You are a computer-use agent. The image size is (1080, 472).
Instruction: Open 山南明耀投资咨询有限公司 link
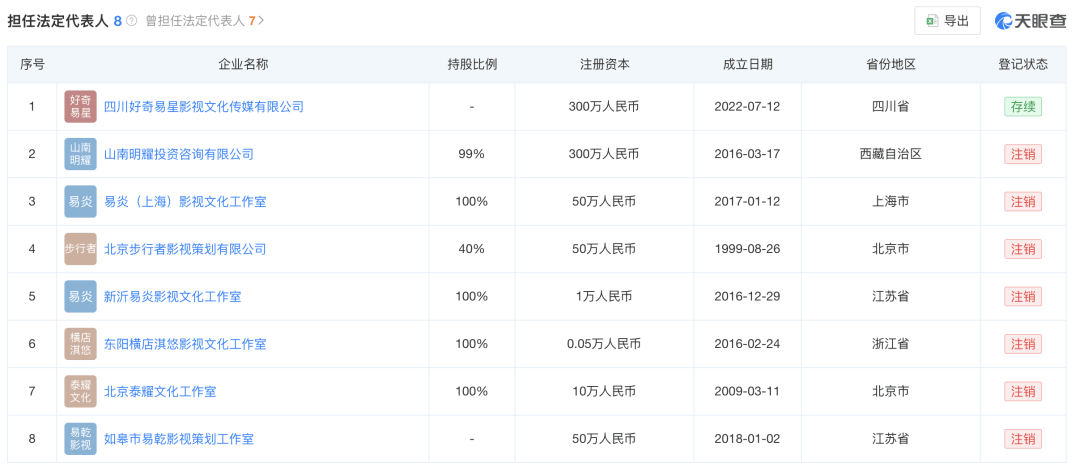[x=179, y=154]
